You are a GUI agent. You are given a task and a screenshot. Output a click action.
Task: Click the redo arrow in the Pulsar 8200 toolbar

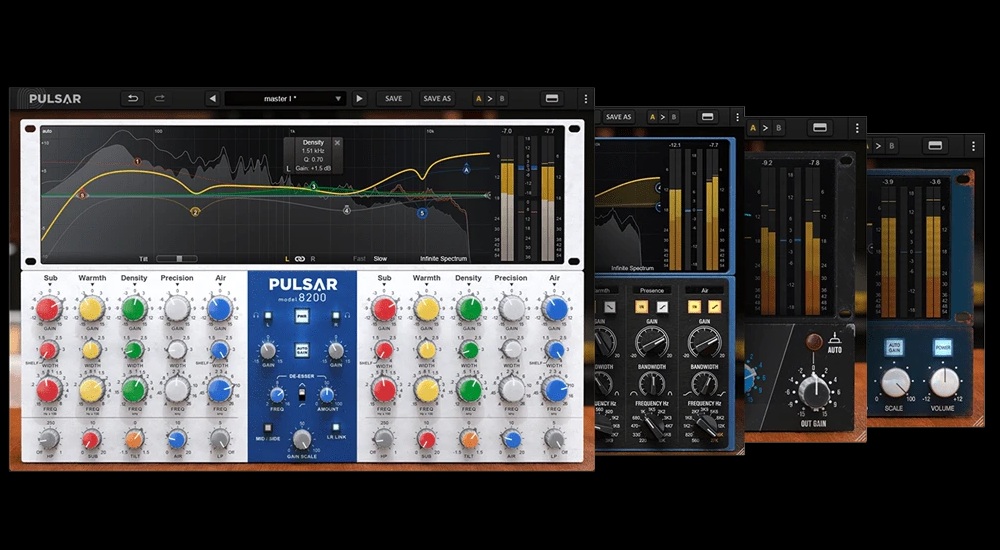pos(159,98)
